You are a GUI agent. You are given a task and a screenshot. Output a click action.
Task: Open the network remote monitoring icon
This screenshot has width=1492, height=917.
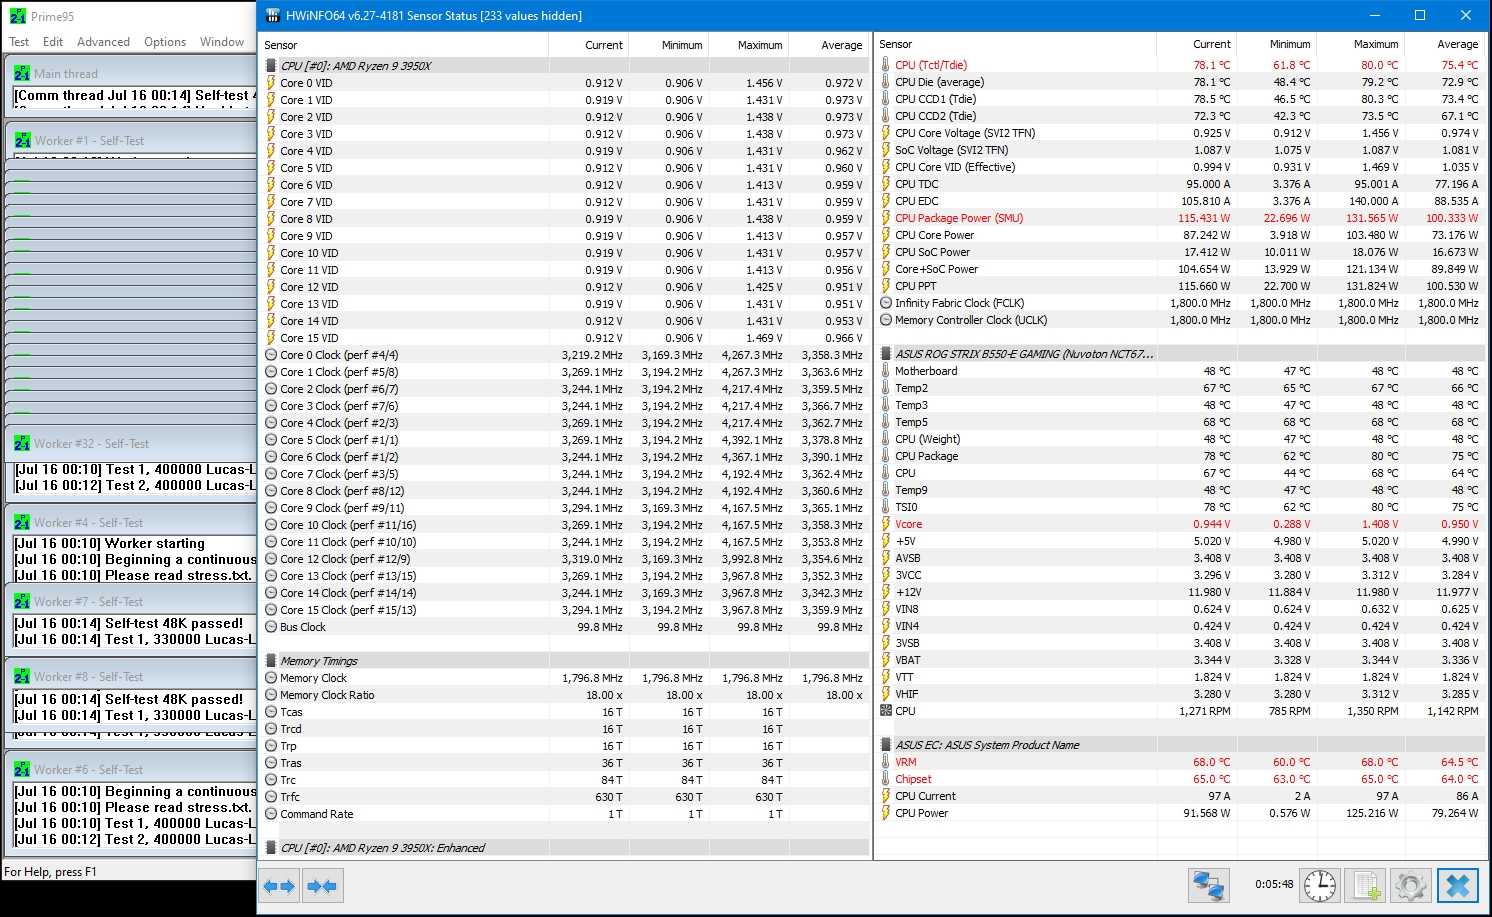pos(1208,886)
